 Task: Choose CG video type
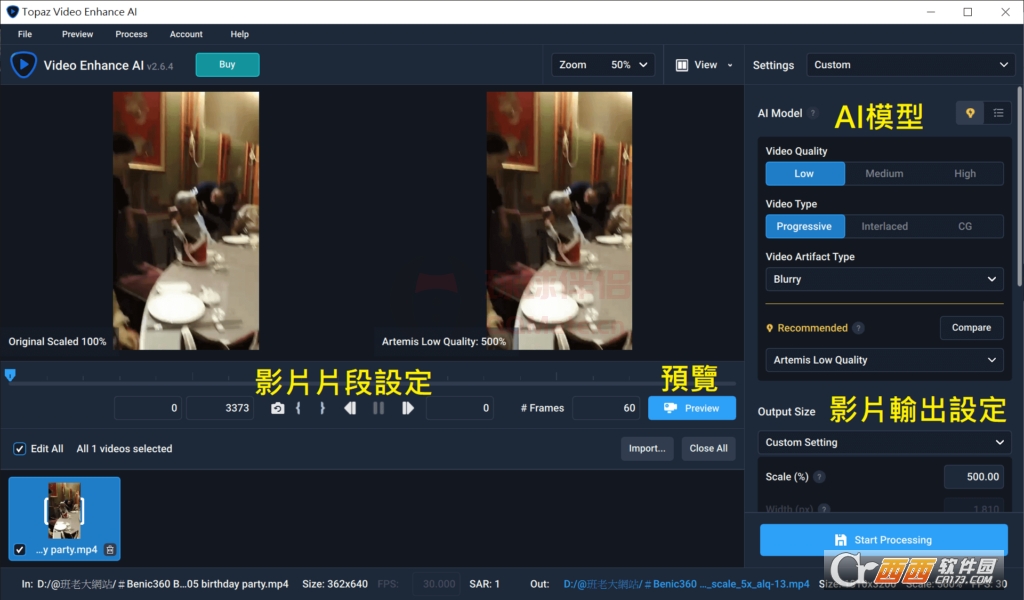tap(965, 227)
